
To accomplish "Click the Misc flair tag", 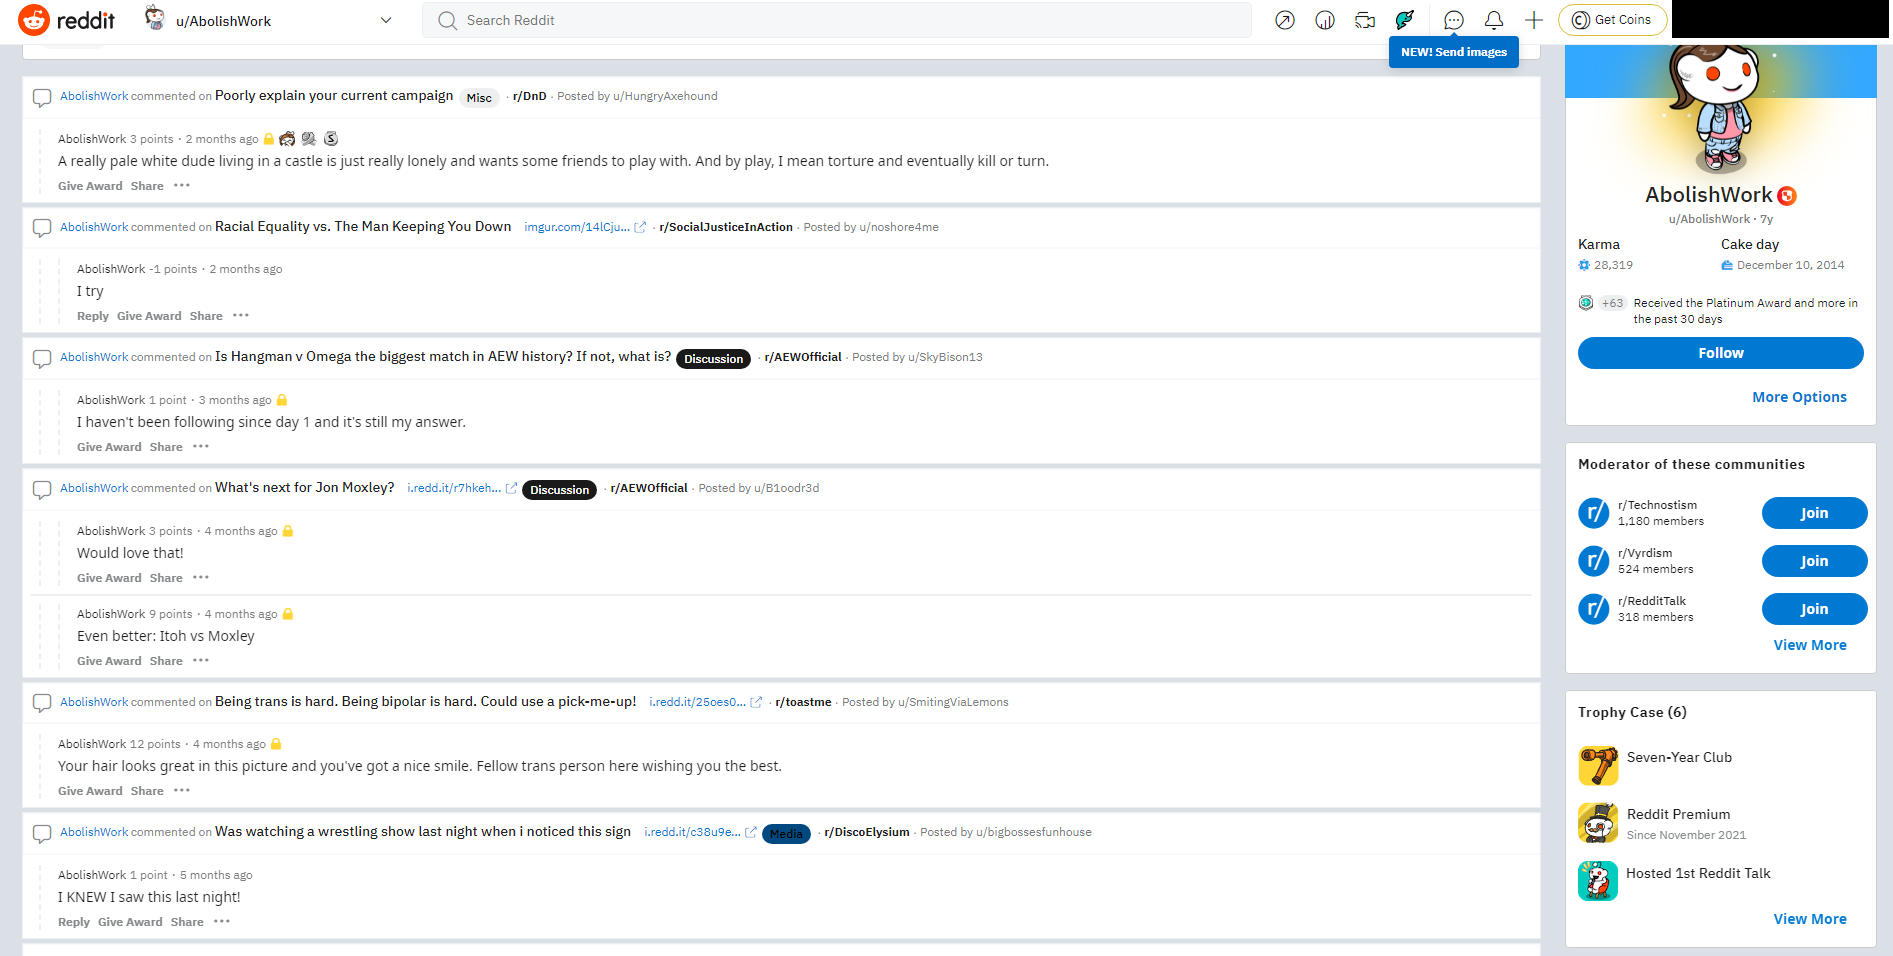I will point(479,98).
